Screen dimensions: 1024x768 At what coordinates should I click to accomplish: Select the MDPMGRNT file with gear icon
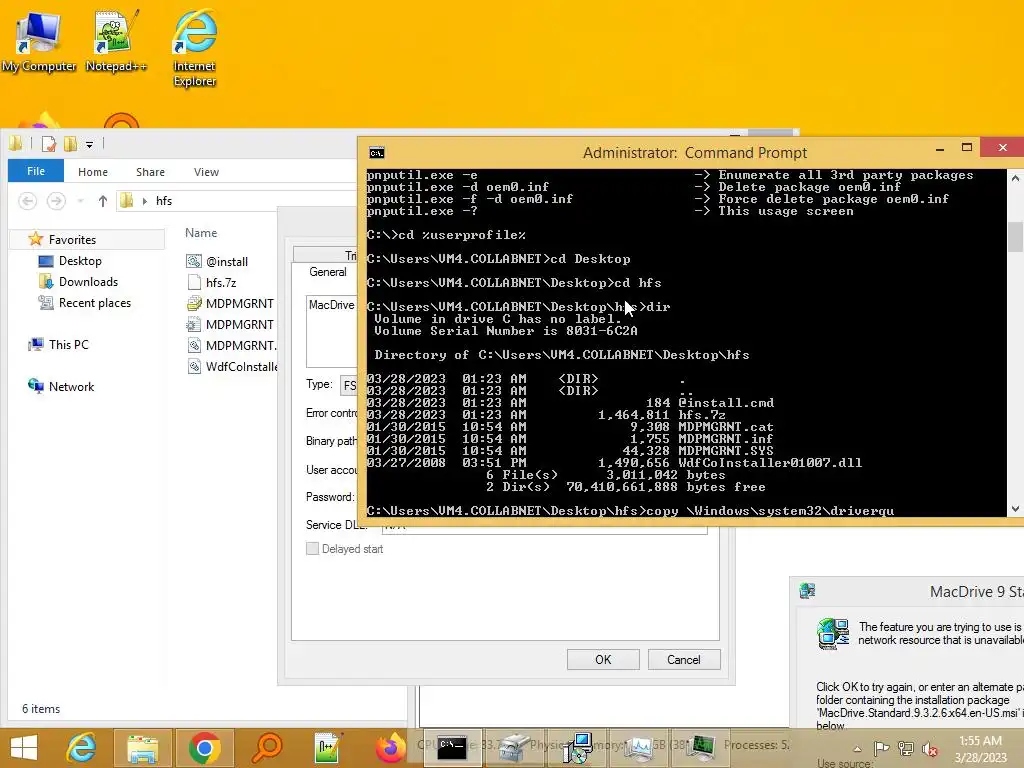pyautogui.click(x=240, y=324)
